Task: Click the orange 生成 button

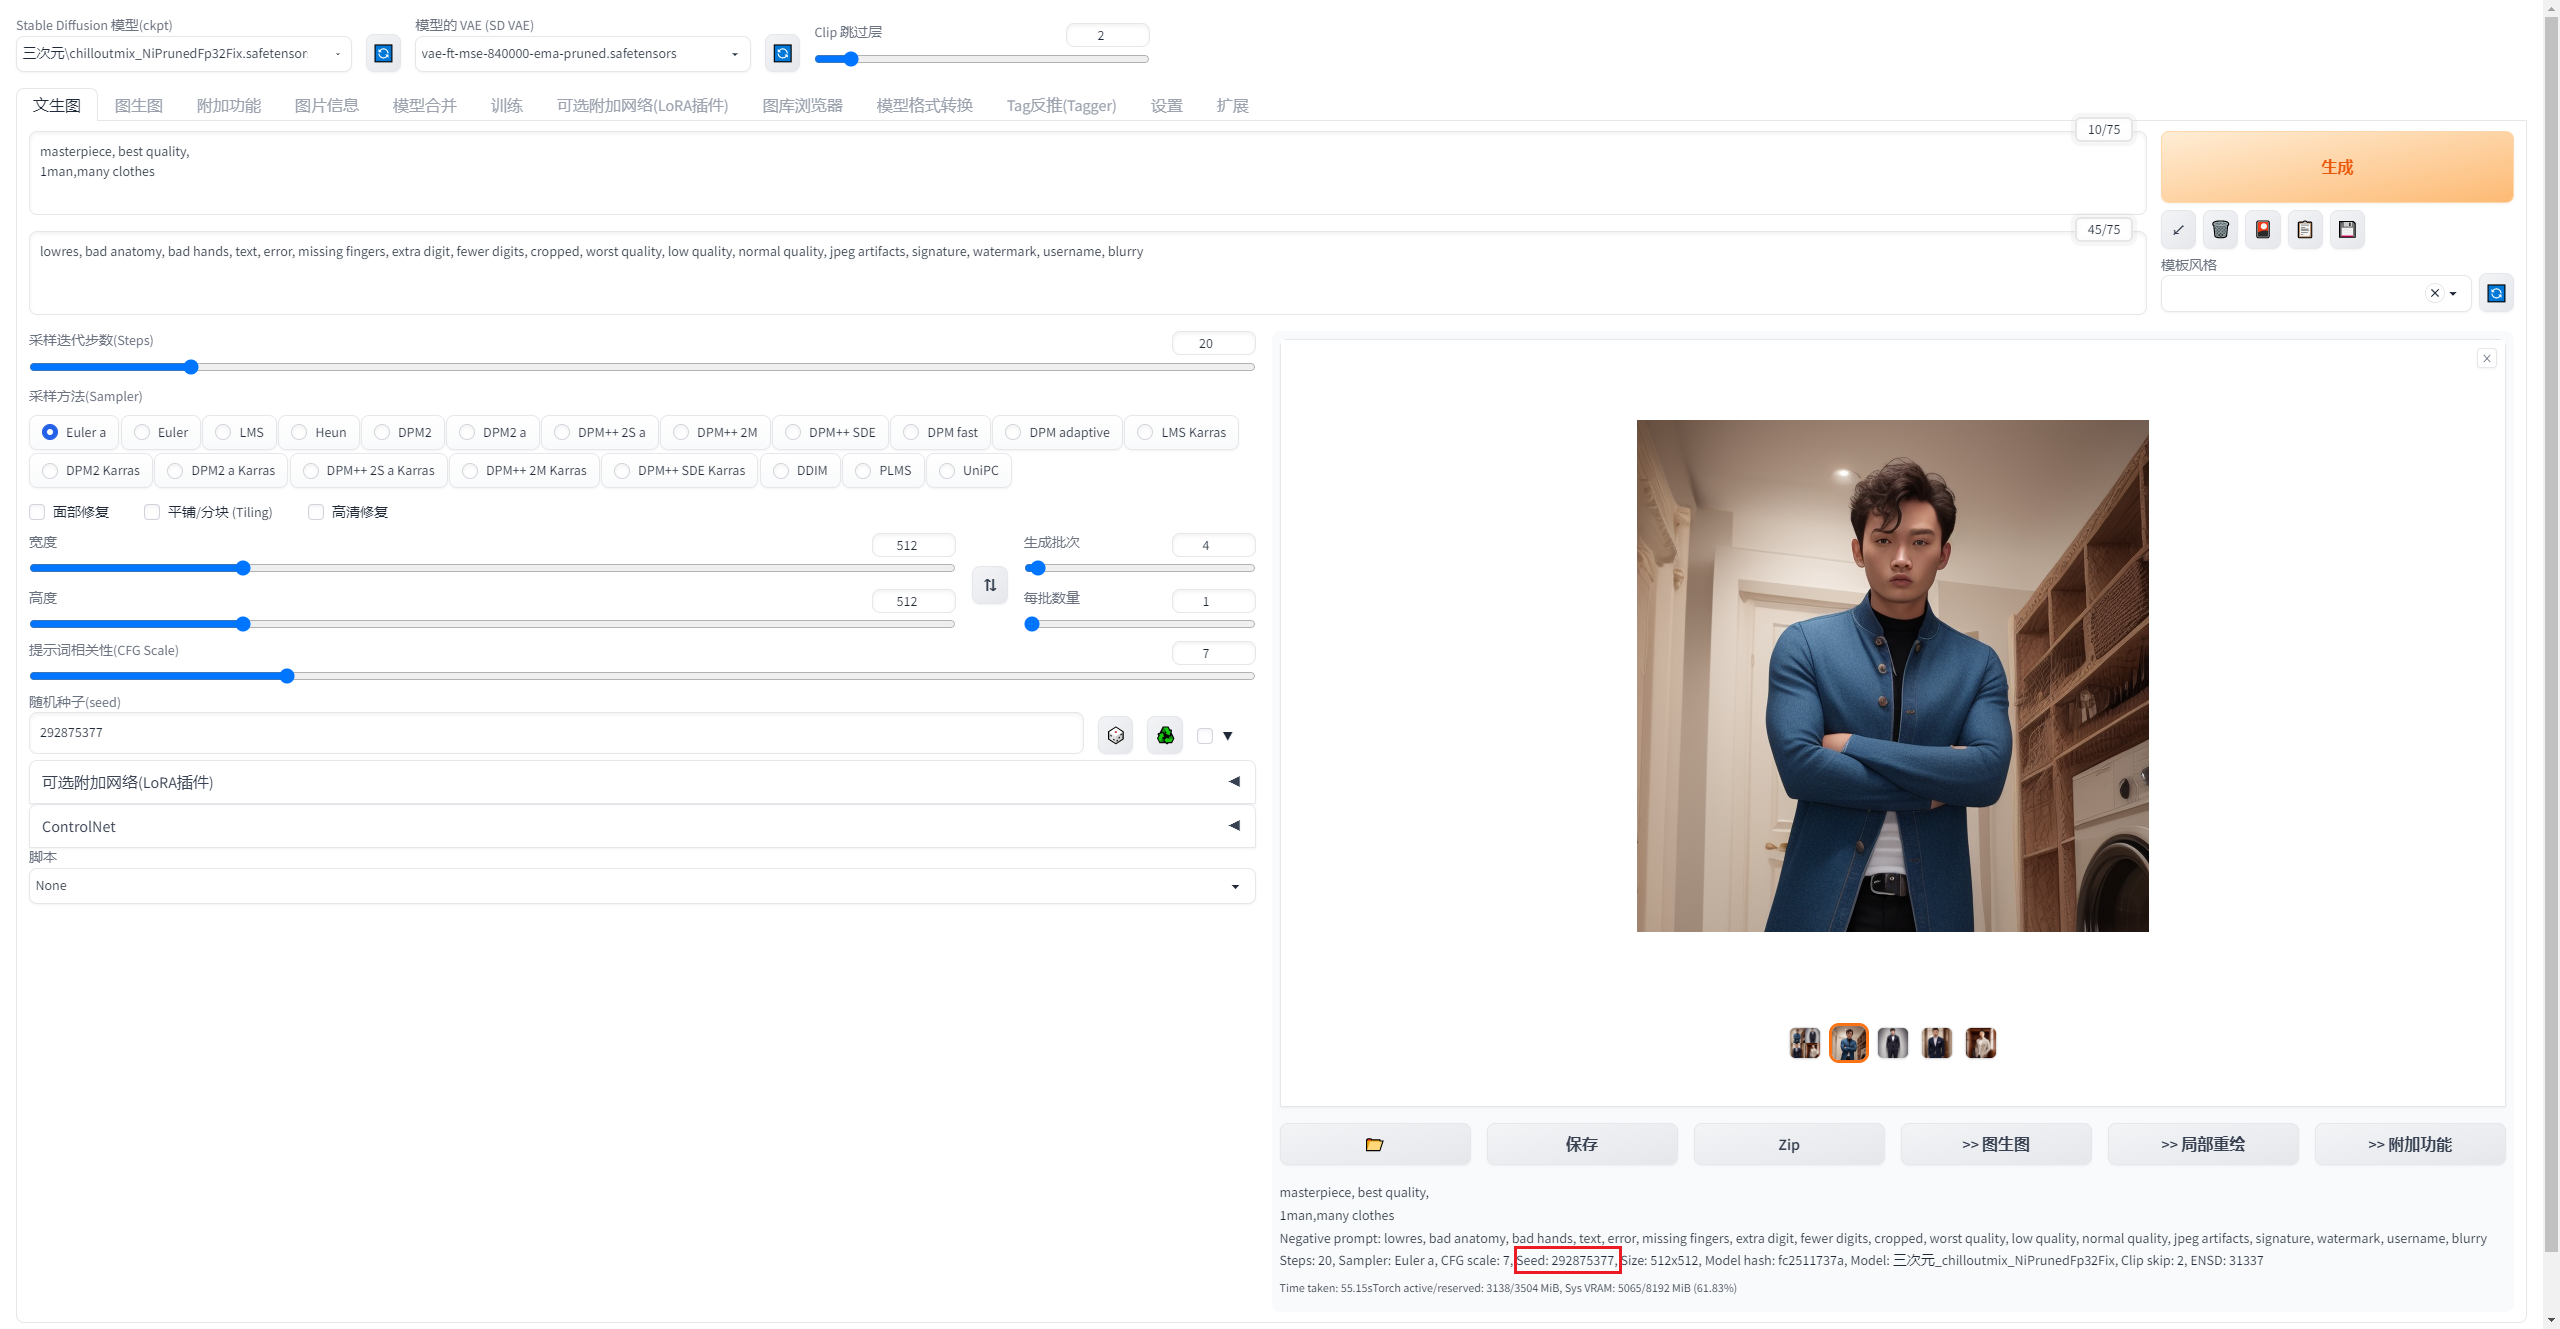Action: coord(2336,167)
